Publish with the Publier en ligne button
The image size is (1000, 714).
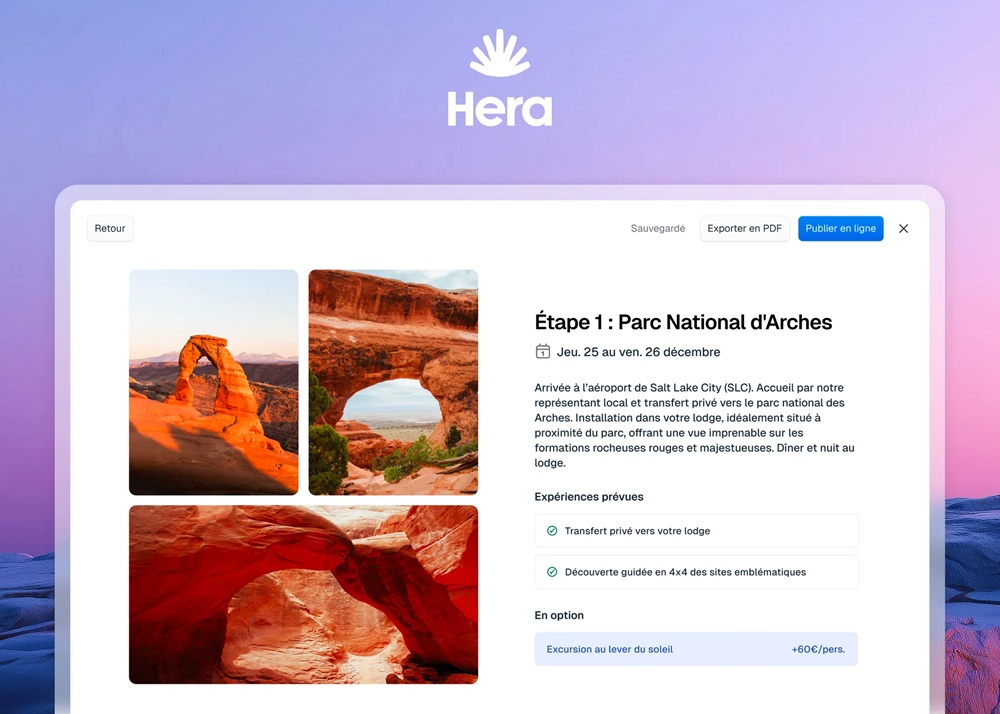841,228
